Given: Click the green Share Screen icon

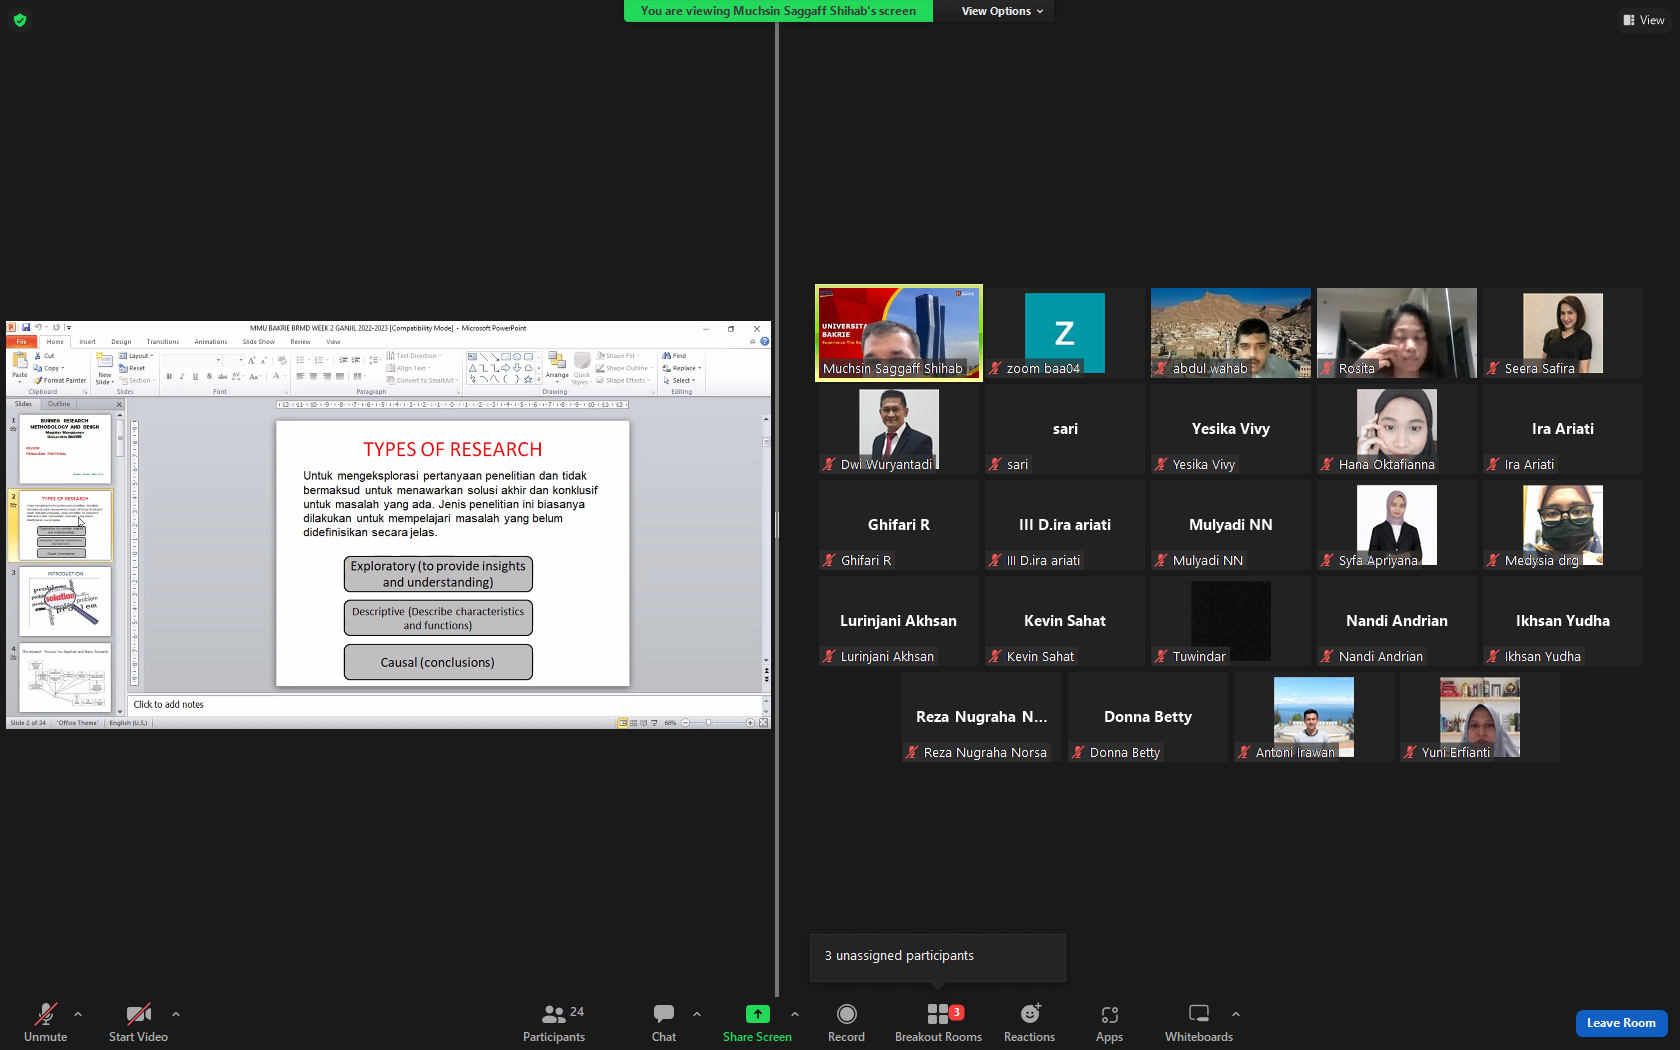Looking at the screenshot, I should [757, 1014].
